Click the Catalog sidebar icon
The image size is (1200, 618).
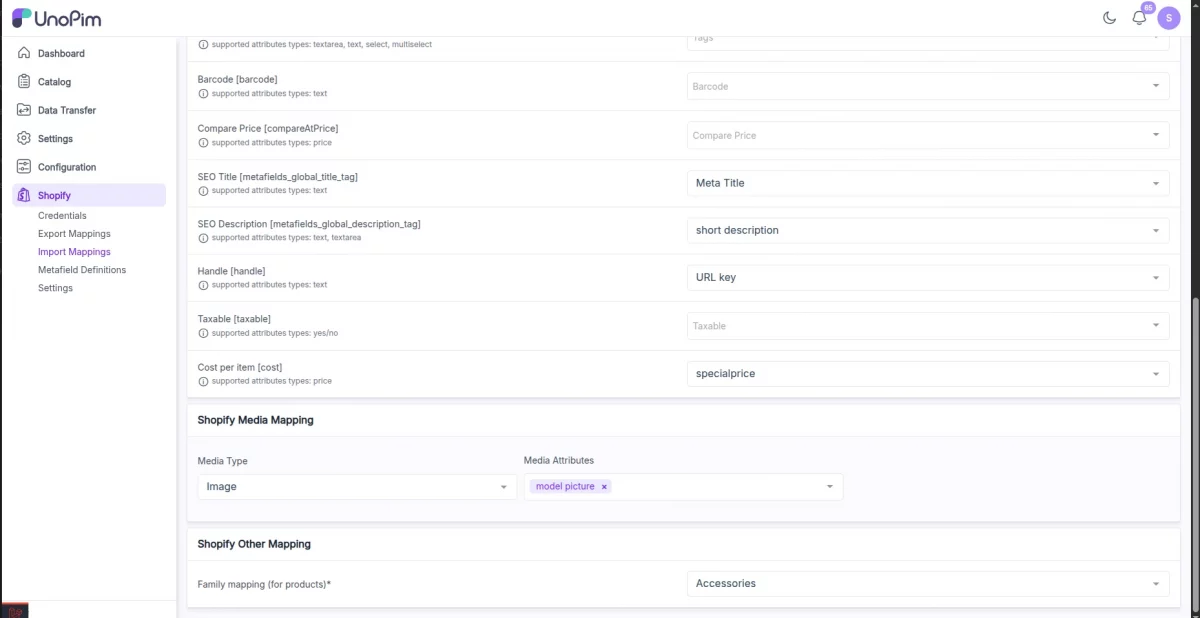pyautogui.click(x=24, y=82)
